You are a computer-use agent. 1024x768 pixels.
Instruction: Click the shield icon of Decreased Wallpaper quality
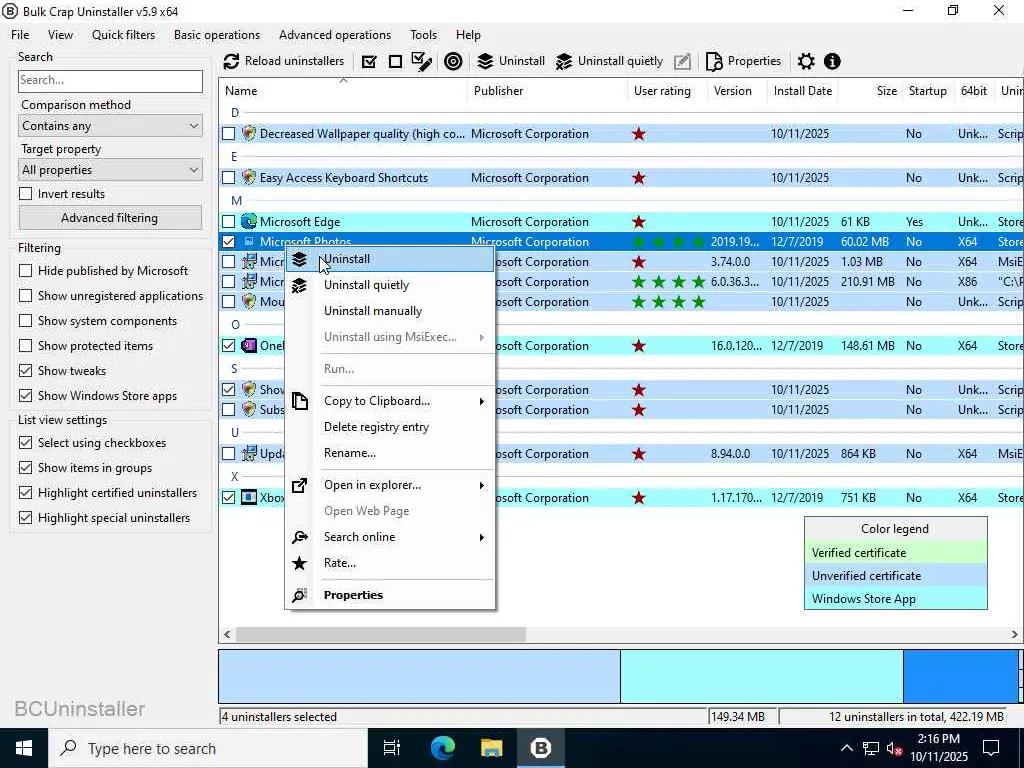[x=249, y=134]
